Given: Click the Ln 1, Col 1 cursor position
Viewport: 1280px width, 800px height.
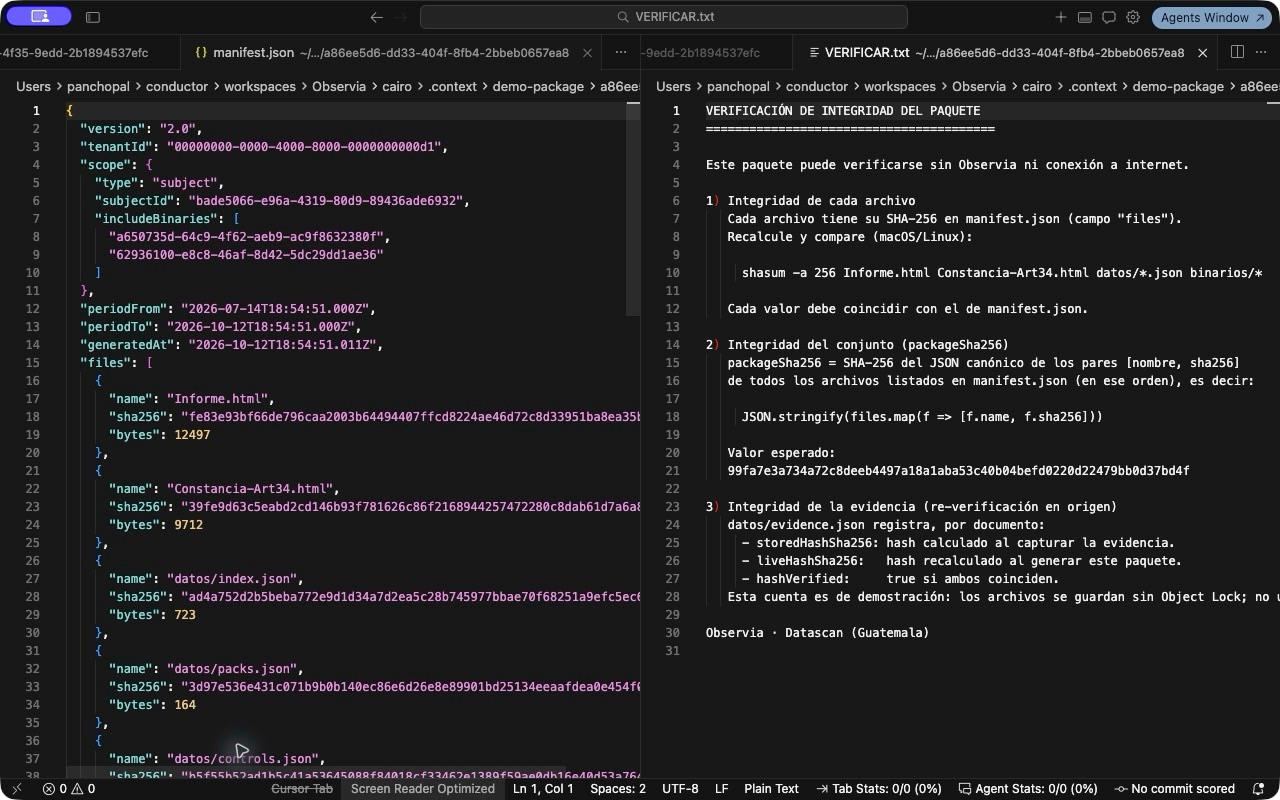Looking at the screenshot, I should pos(543,789).
